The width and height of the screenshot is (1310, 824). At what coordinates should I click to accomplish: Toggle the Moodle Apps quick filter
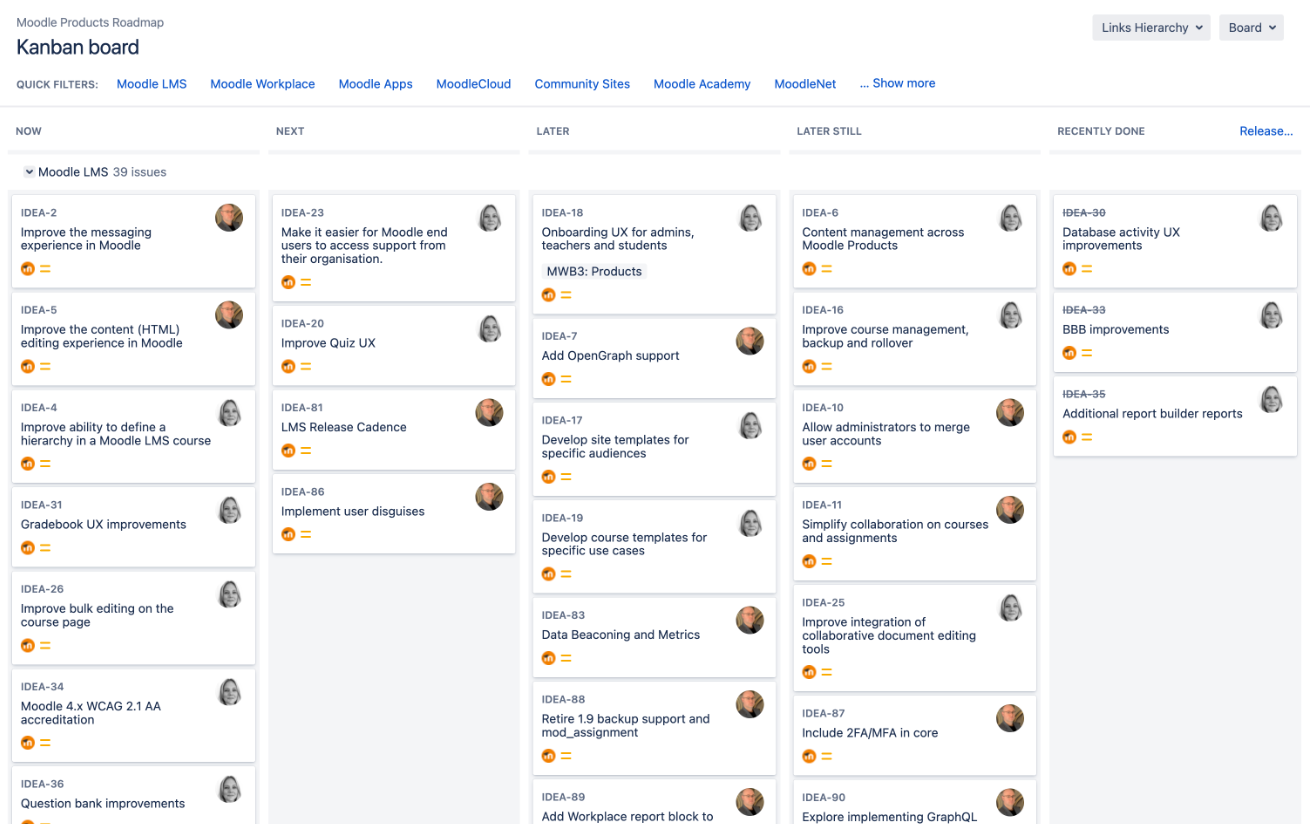click(x=376, y=84)
